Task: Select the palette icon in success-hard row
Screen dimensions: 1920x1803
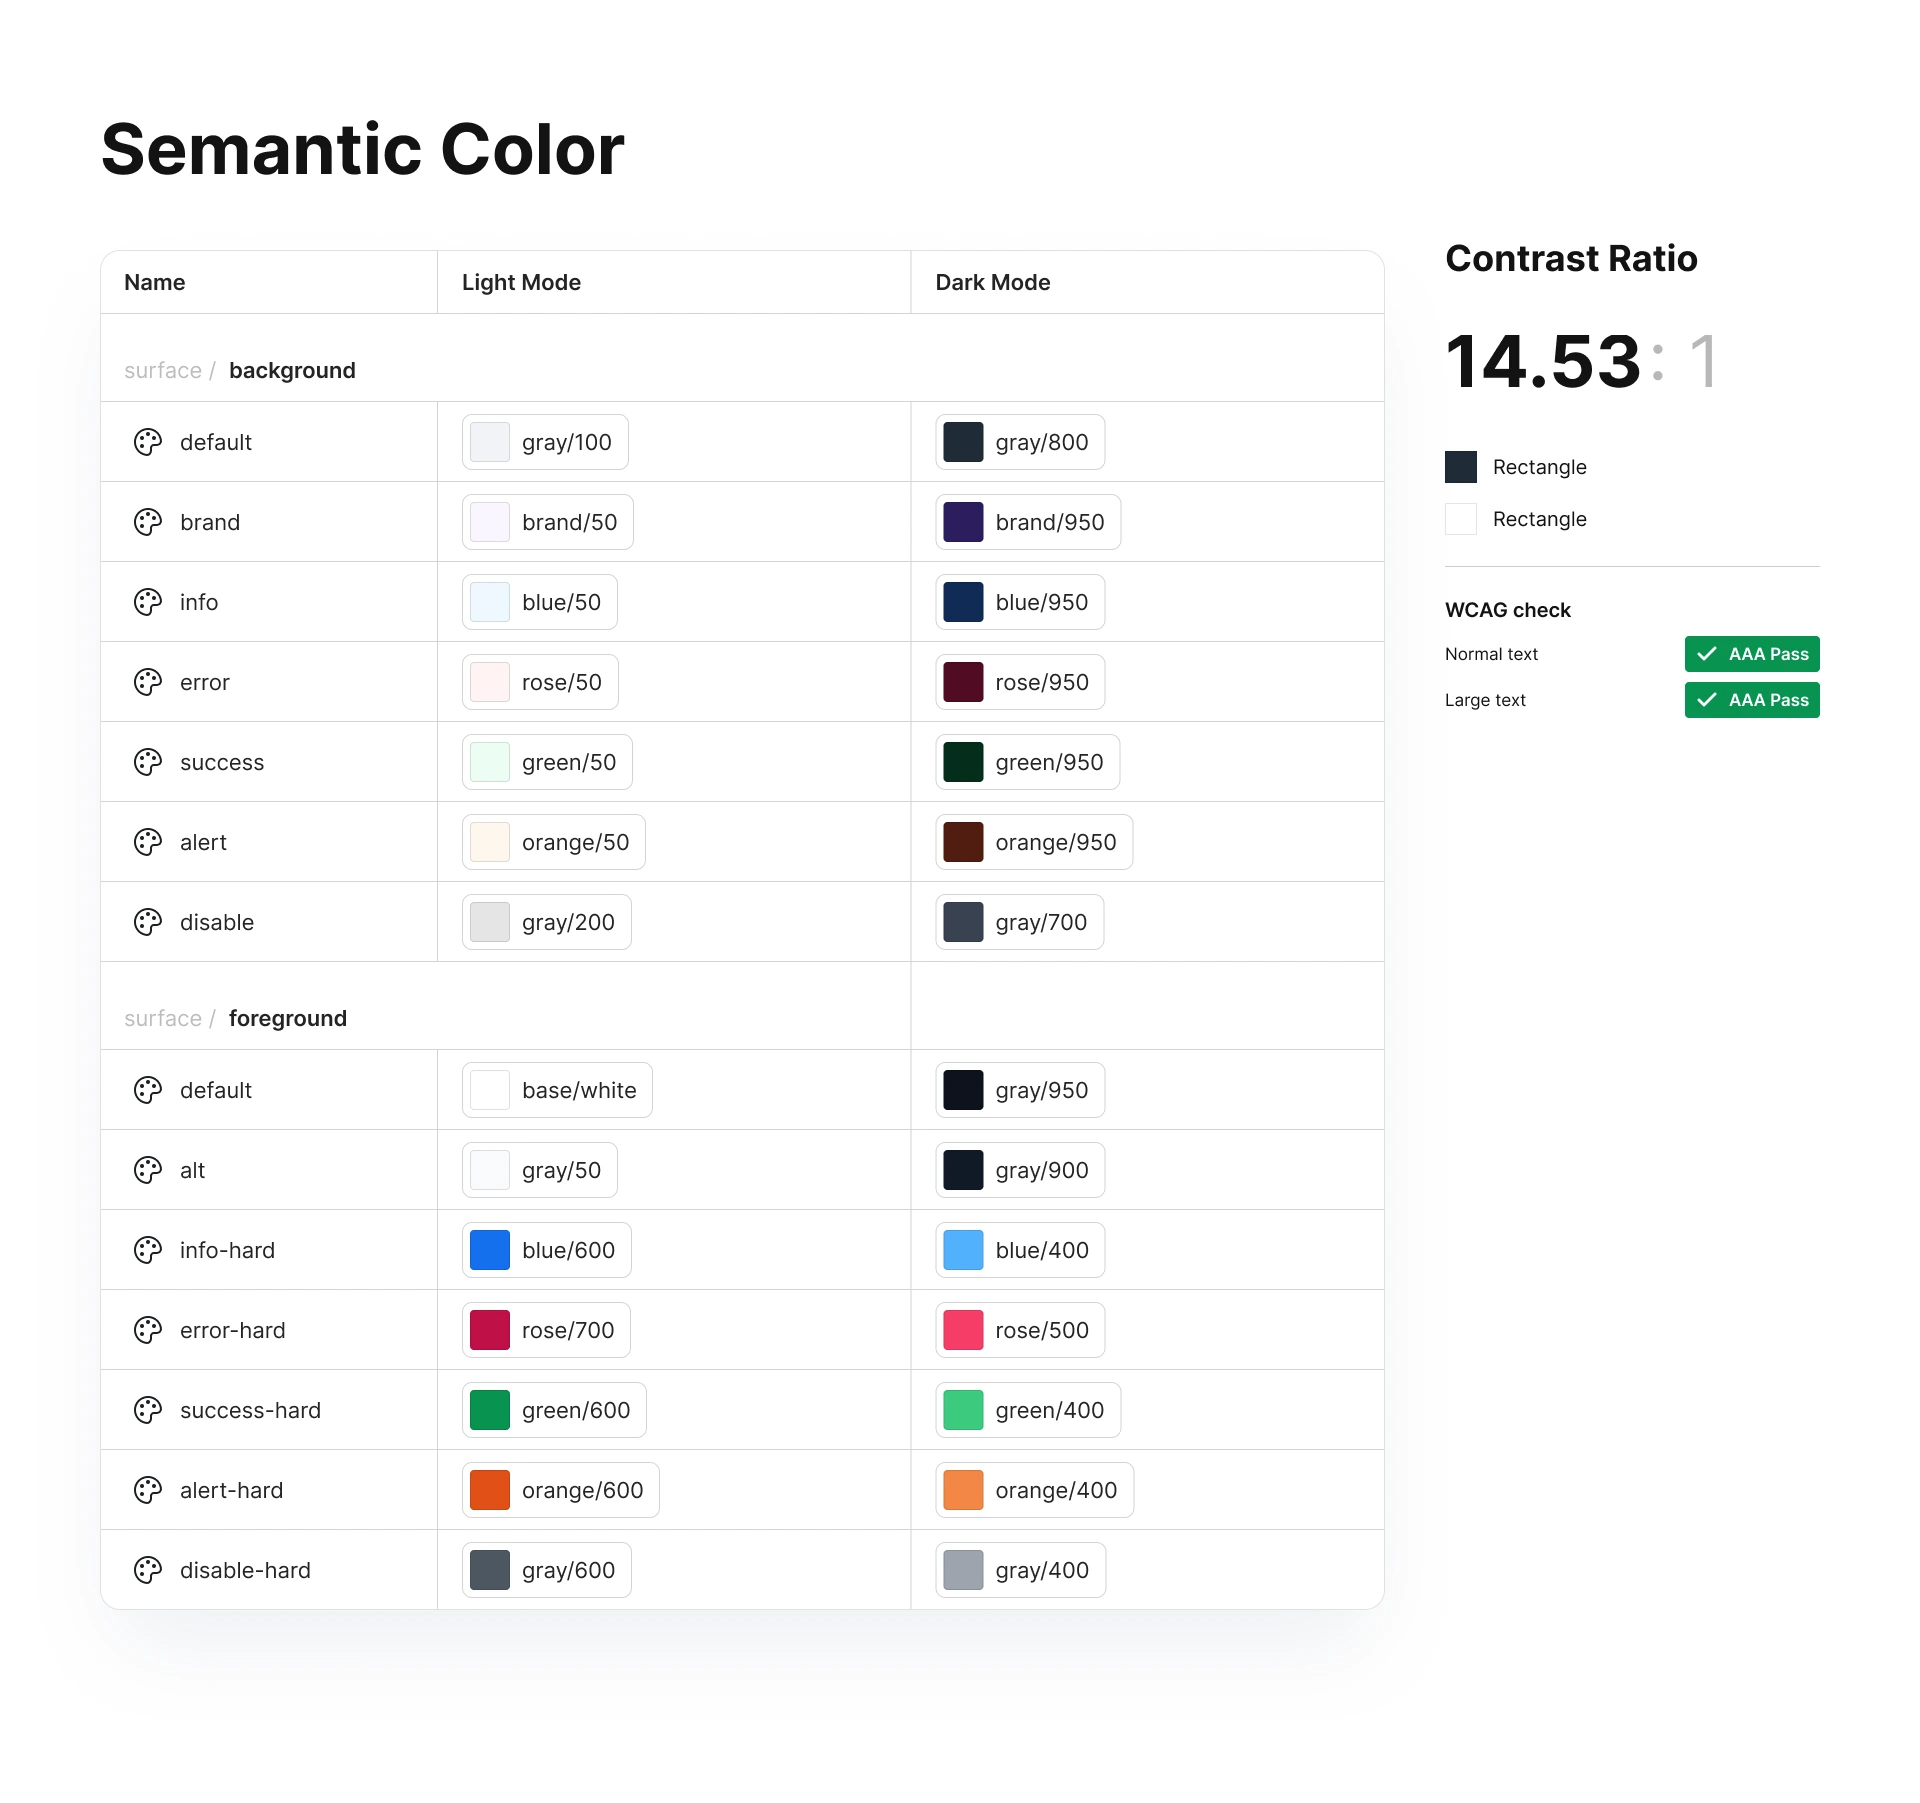Action: pyautogui.click(x=148, y=1410)
